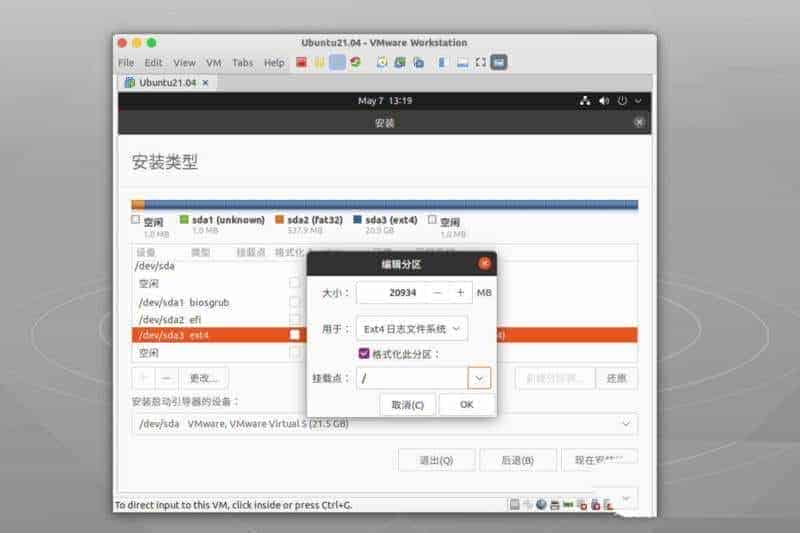Open the boot loader device /dev/sda dropdown
The image size is (800, 533).
pos(384,424)
